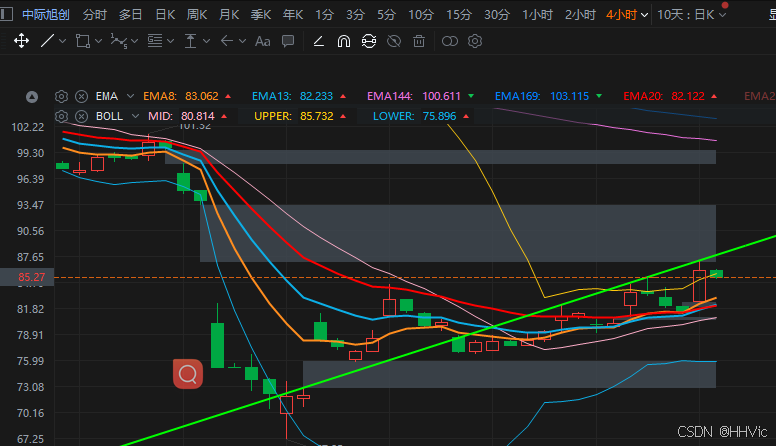The width and height of the screenshot is (776, 446).
Task: Remove the EMA indicator with X
Action: pyautogui.click(x=81, y=96)
